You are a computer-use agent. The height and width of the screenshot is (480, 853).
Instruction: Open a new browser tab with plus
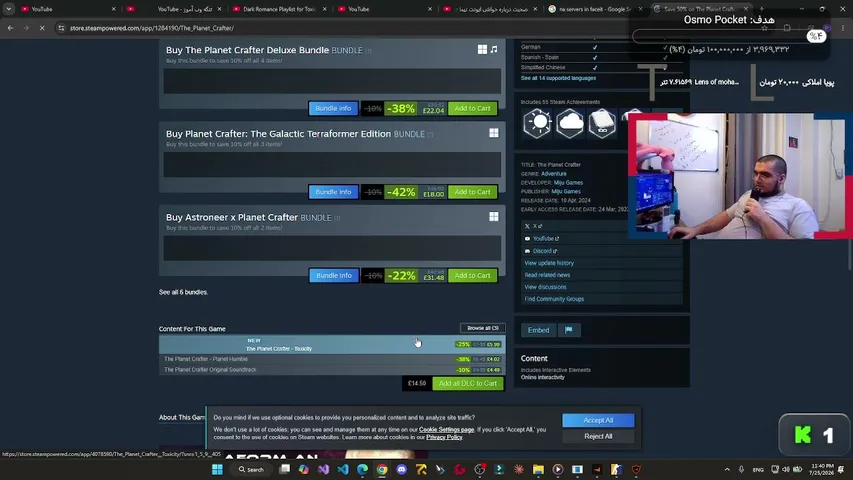[x=761, y=9]
